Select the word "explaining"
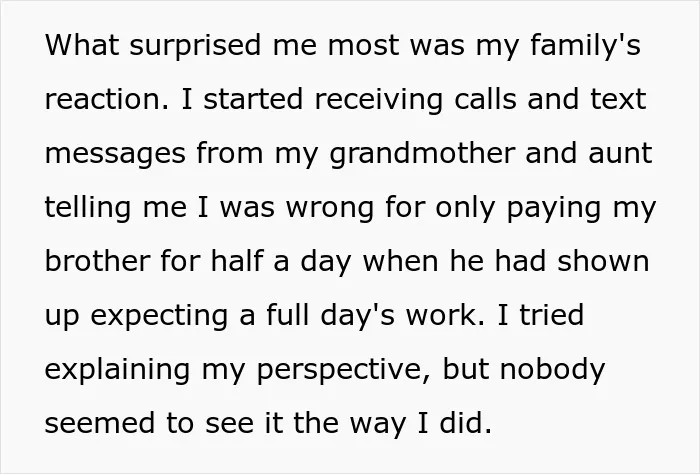700x474 pixels. [117, 371]
